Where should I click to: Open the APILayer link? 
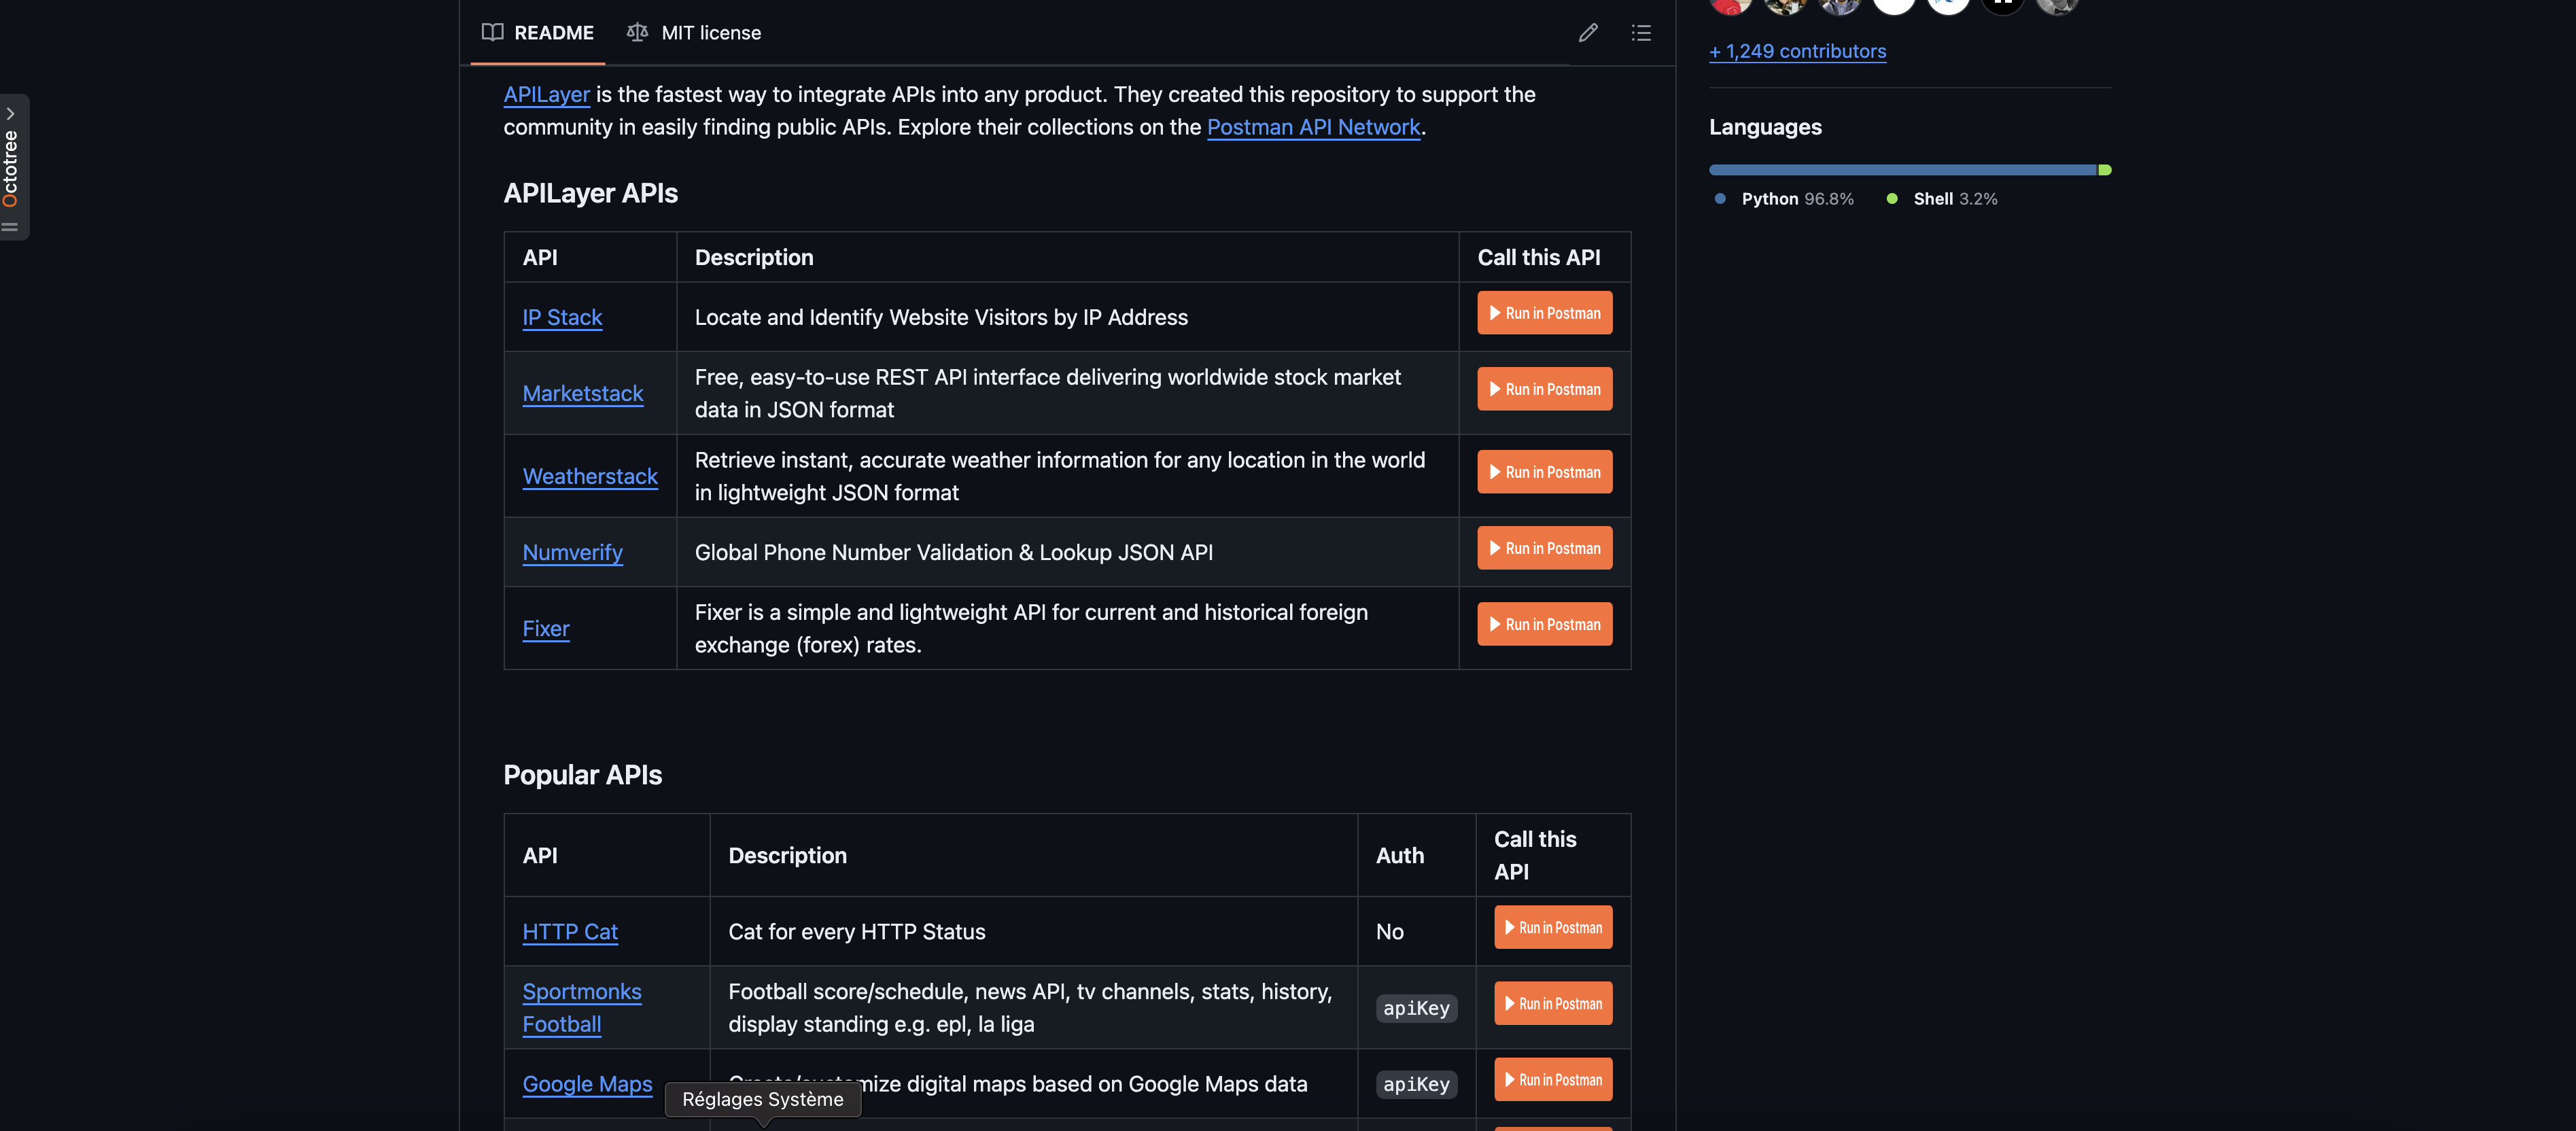pos(546,94)
